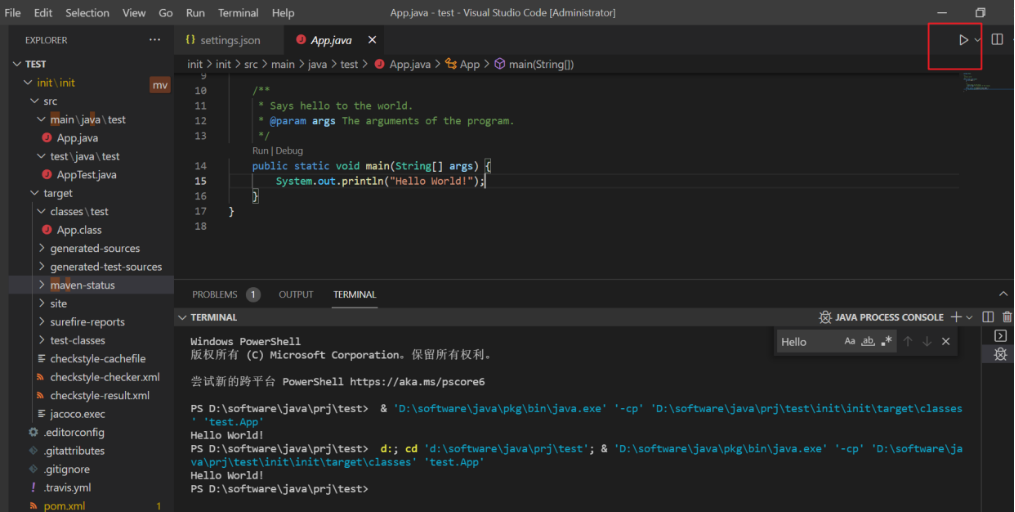Click App.java in the breadcrumb

coord(410,64)
